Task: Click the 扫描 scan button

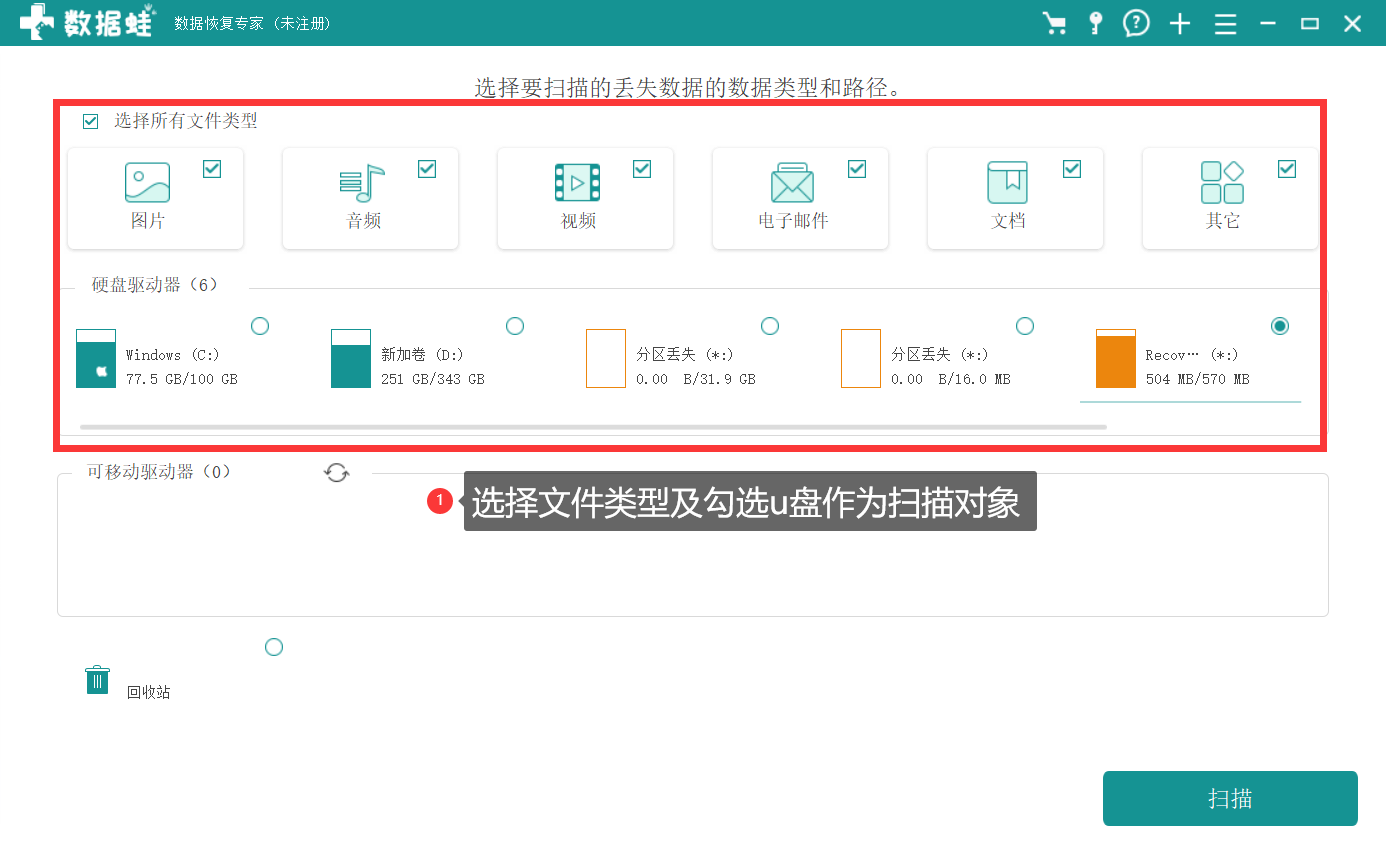Action: 1230,798
